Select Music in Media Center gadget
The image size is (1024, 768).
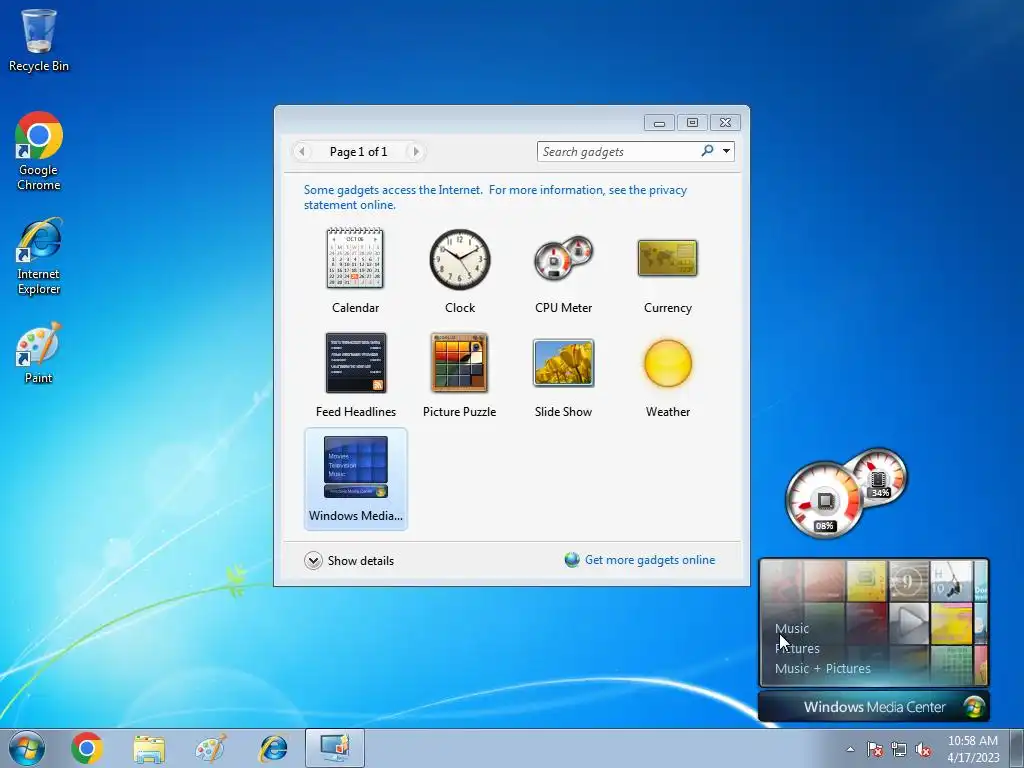pos(792,628)
